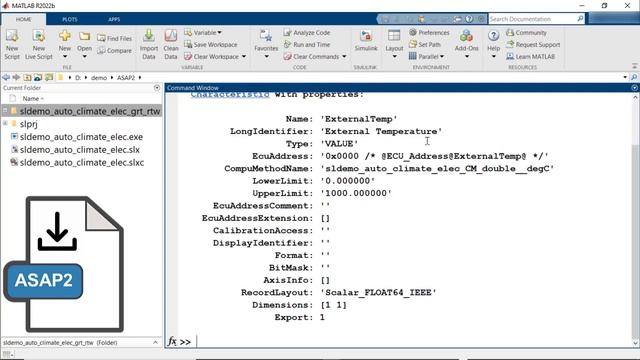Open the New file dropdown
640x360 pixels.
(x=64, y=57)
